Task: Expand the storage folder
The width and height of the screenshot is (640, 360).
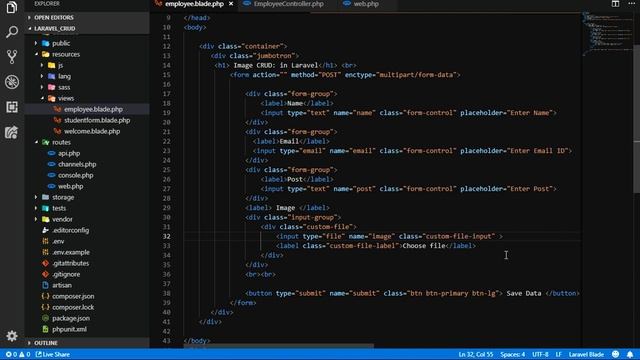Action: (63, 197)
